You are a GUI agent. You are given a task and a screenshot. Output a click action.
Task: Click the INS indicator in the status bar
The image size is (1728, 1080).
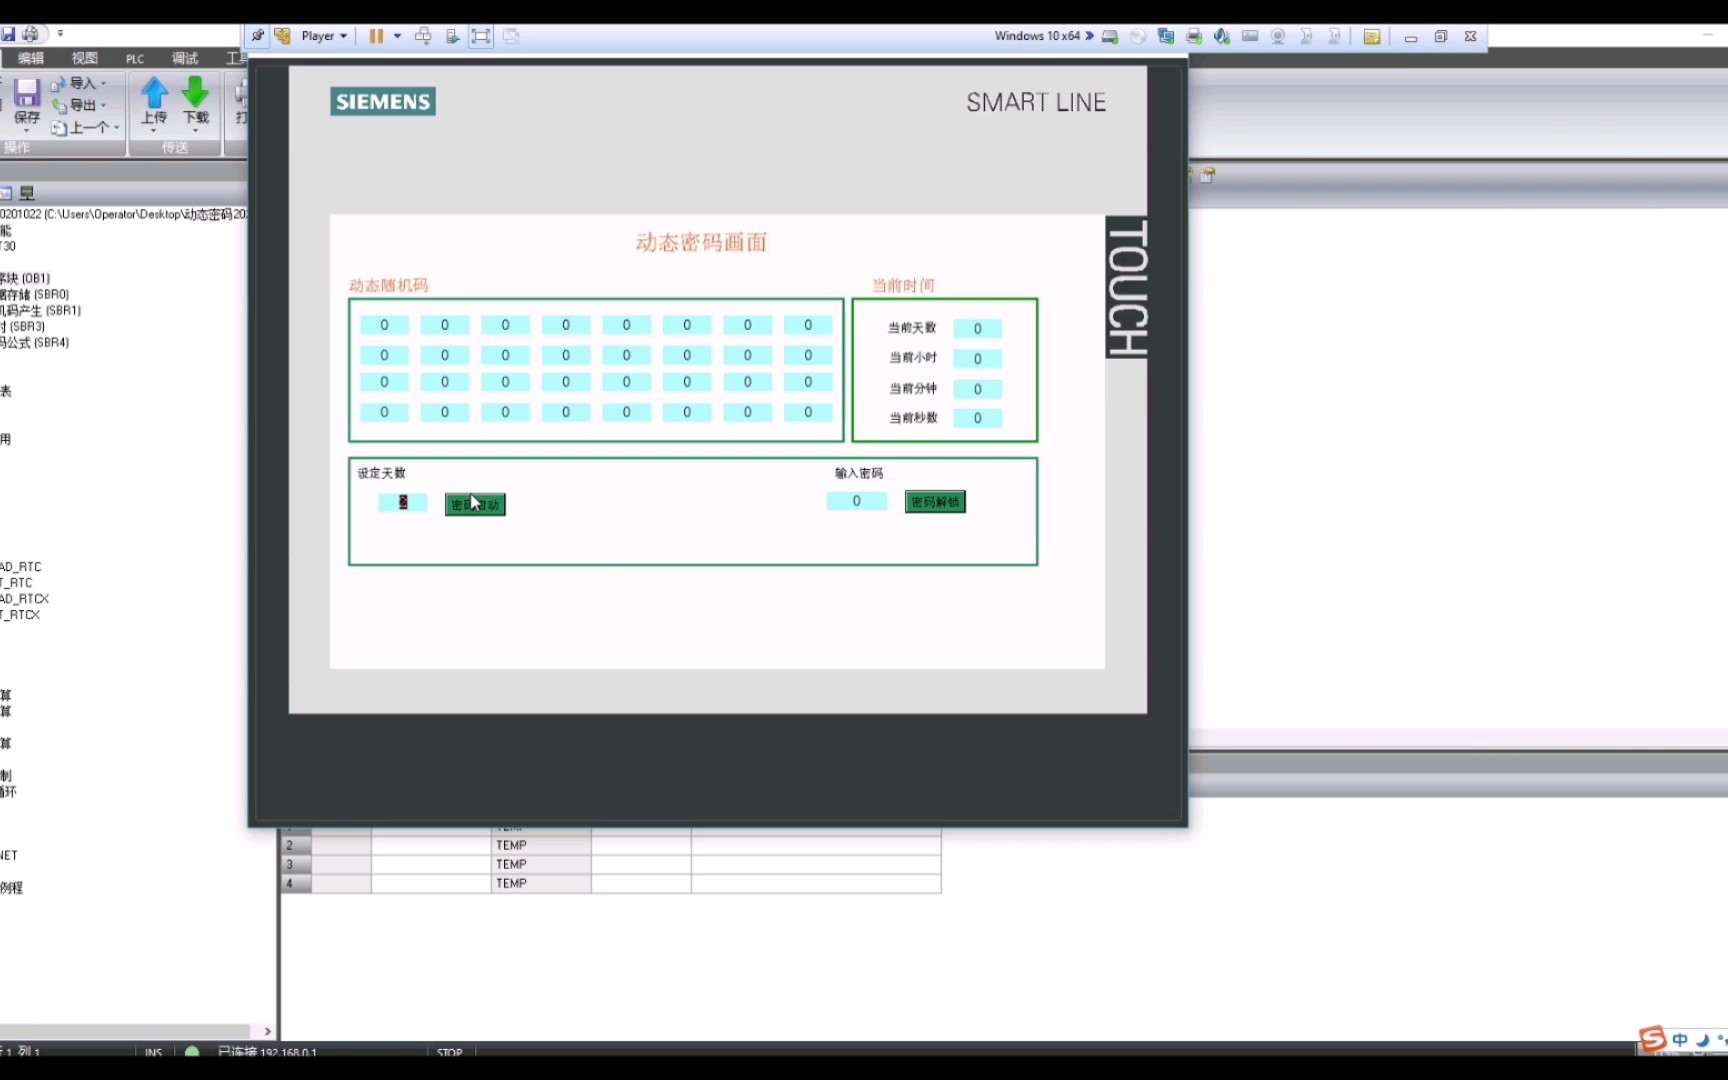[153, 1052]
